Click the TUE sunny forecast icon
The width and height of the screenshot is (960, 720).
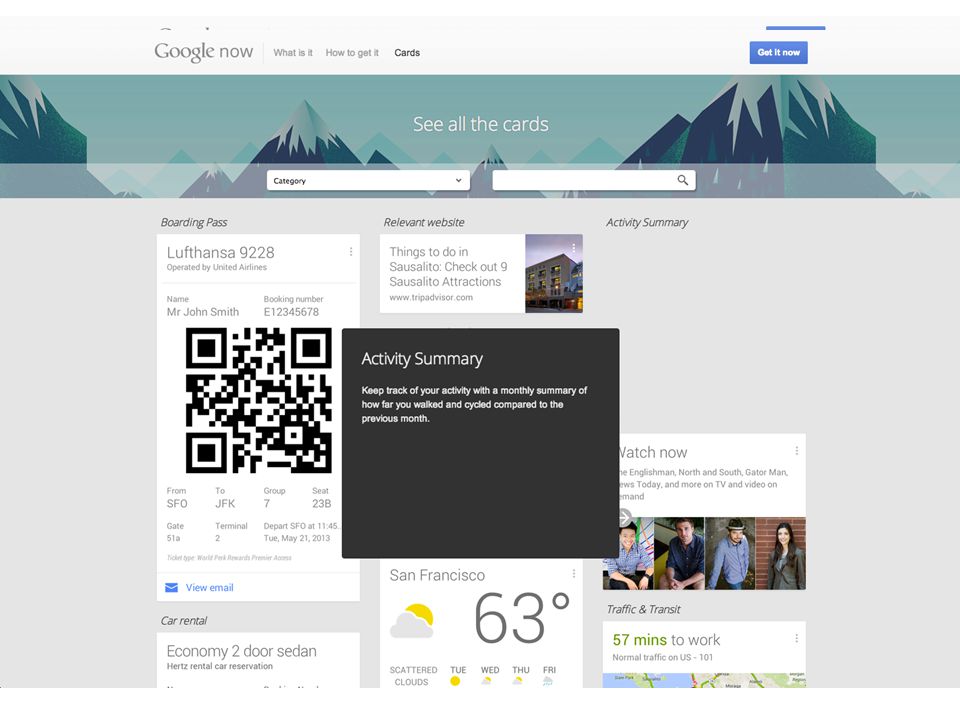pos(455,681)
